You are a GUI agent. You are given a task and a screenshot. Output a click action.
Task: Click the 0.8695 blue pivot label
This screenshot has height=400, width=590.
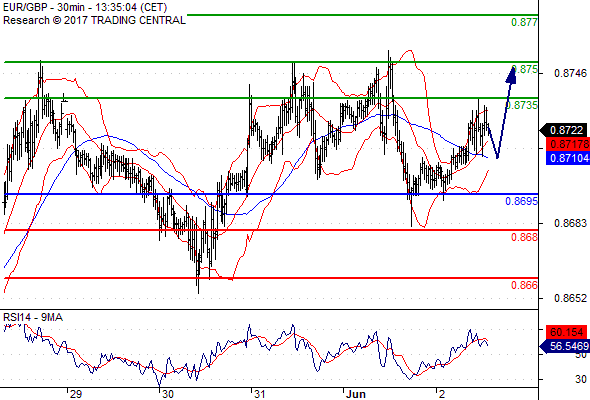522,201
